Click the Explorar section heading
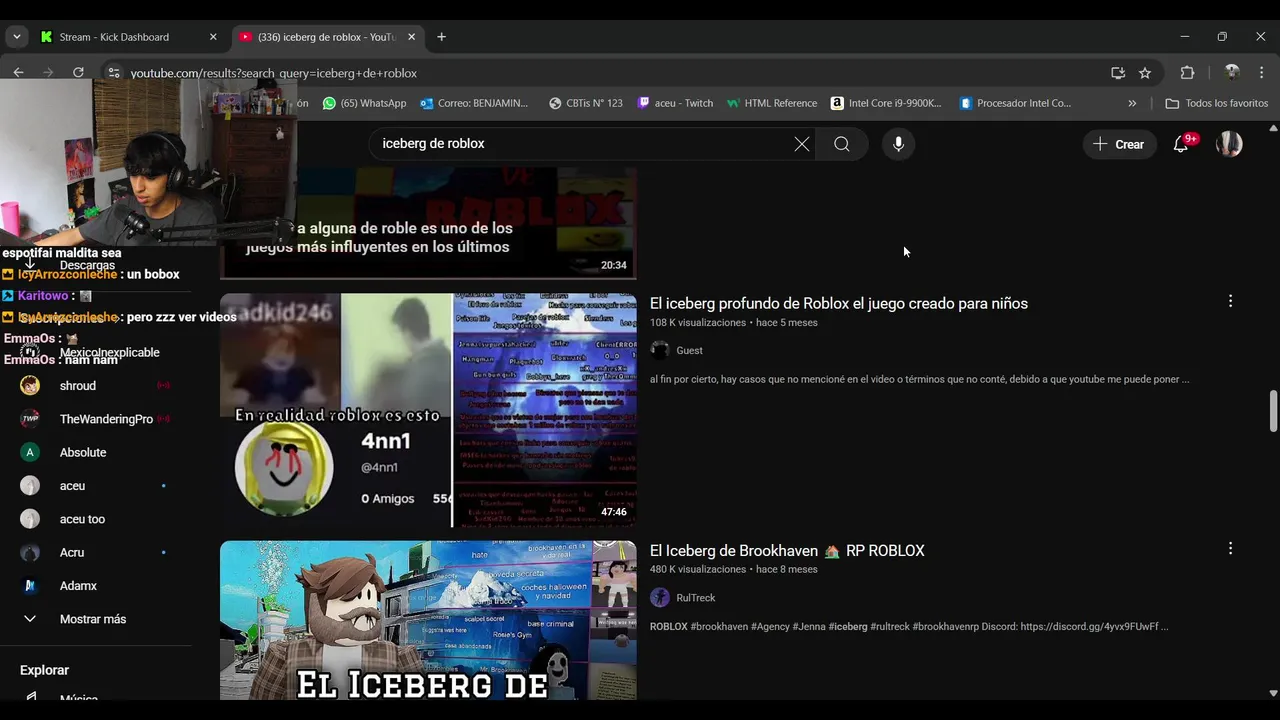This screenshot has width=1280, height=720. [45, 670]
